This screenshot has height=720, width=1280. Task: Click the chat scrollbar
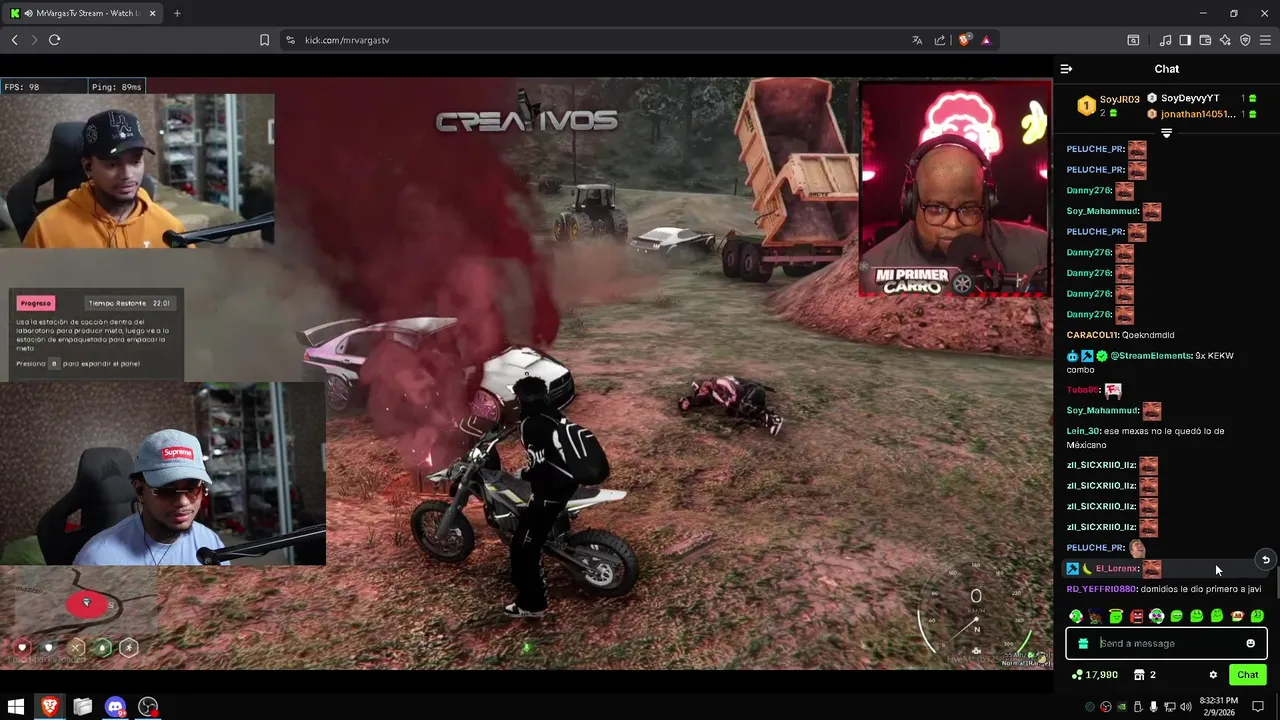(1277, 580)
